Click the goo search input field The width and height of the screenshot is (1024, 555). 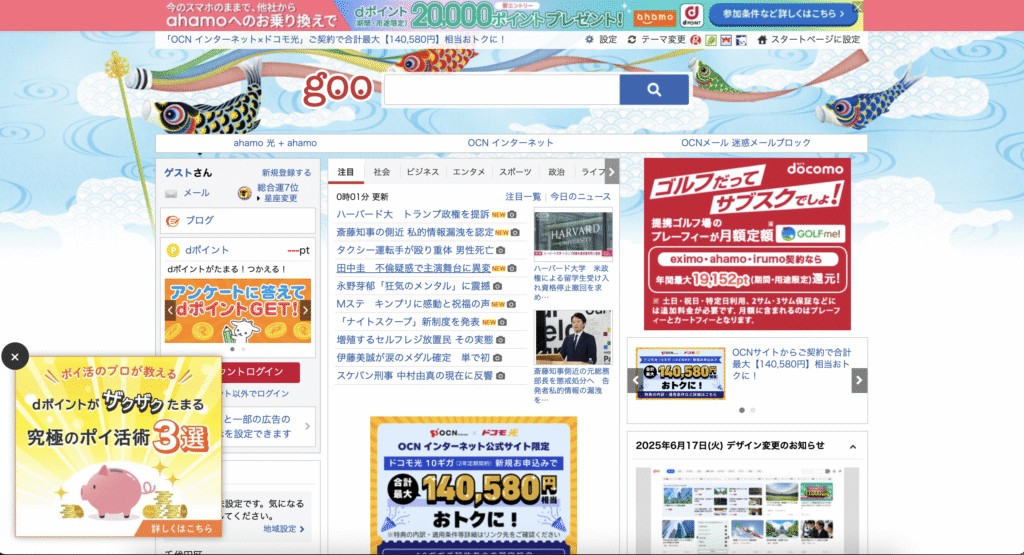click(x=500, y=90)
